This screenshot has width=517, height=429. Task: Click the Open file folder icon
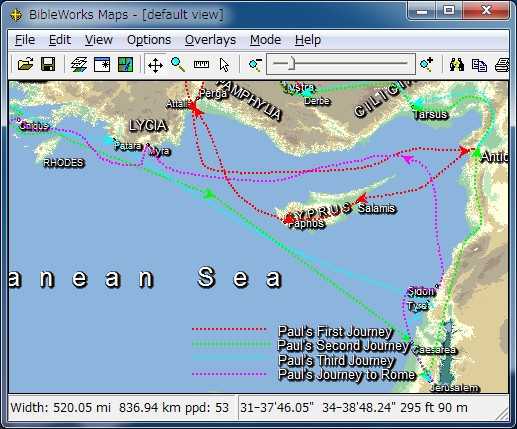pyautogui.click(x=25, y=64)
